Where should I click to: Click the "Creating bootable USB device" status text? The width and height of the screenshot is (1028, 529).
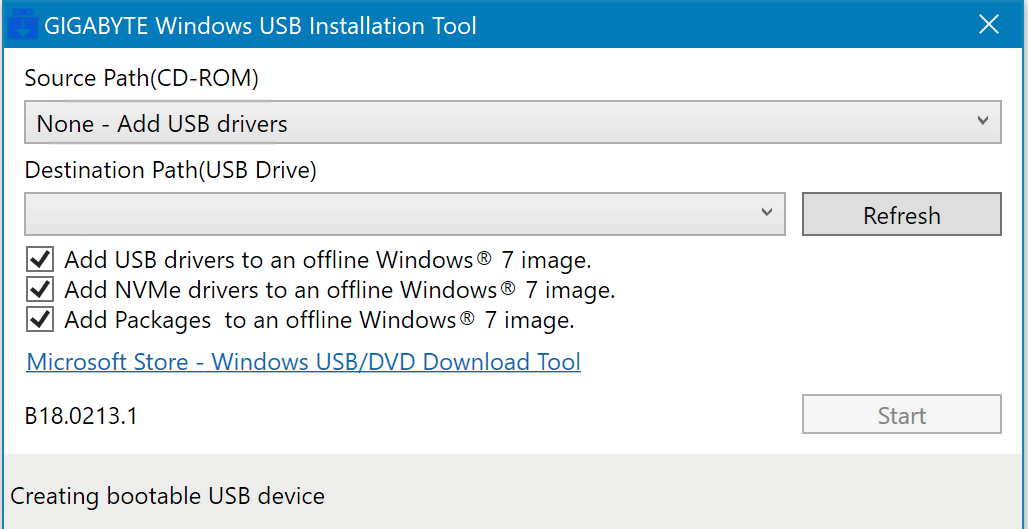pyautogui.click(x=167, y=495)
